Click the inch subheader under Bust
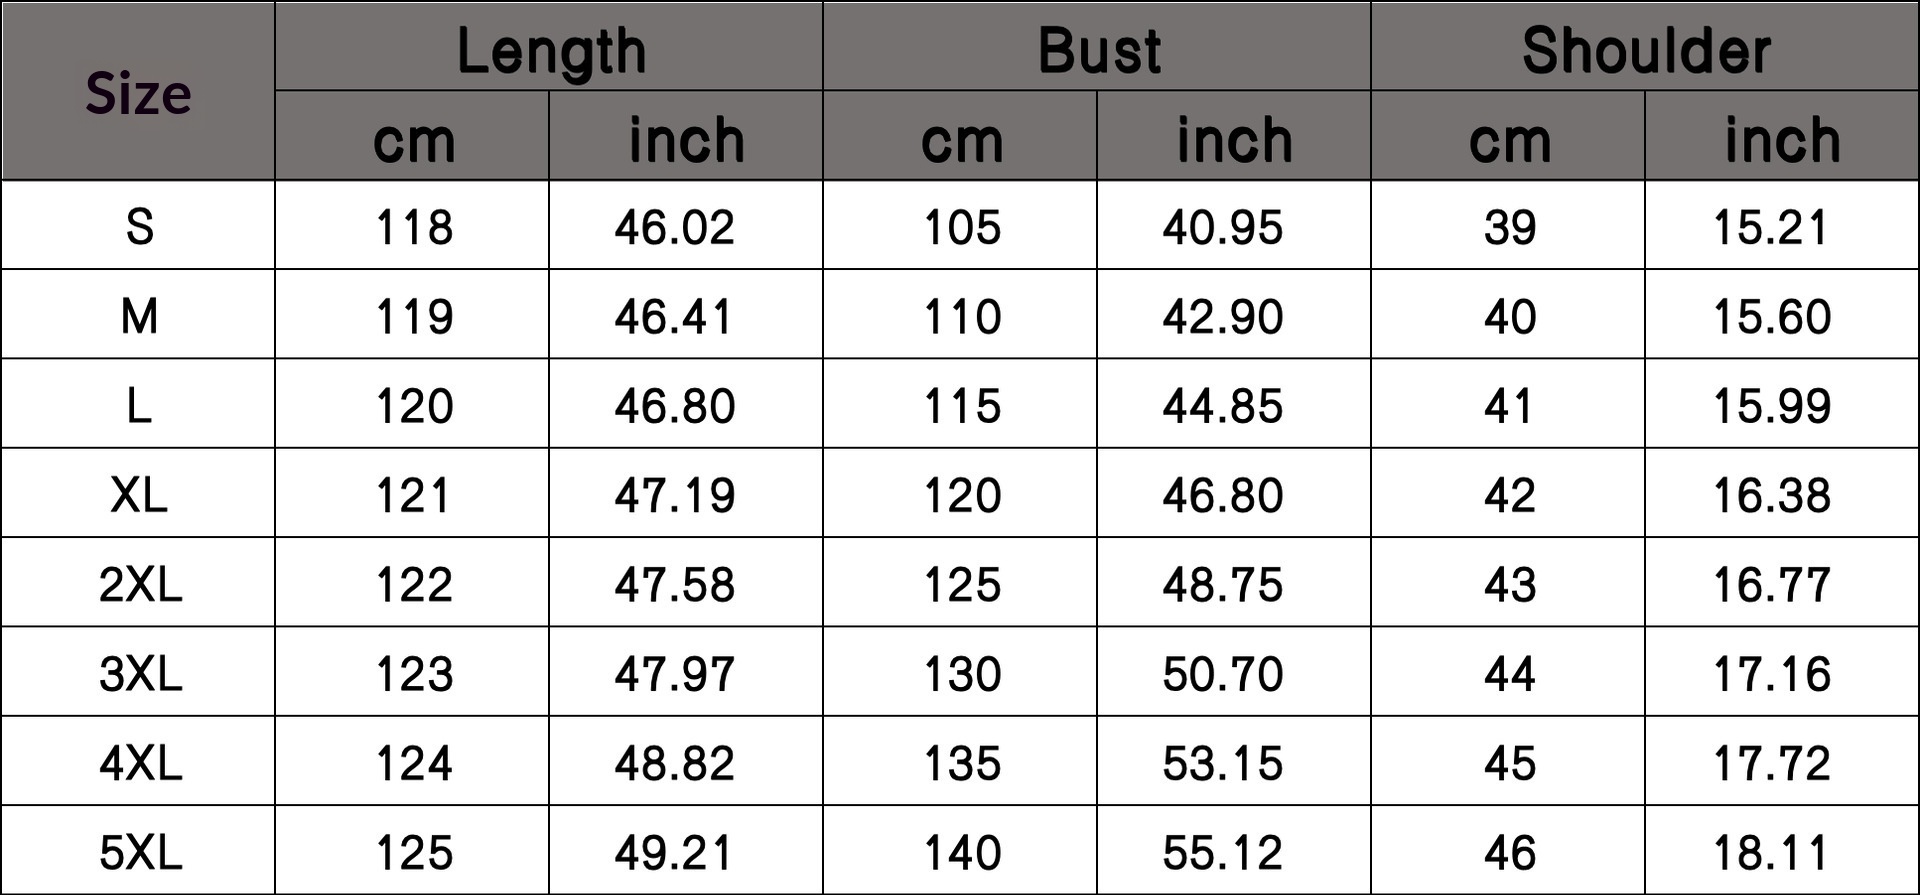The width and height of the screenshot is (1920, 895). click(x=1234, y=140)
